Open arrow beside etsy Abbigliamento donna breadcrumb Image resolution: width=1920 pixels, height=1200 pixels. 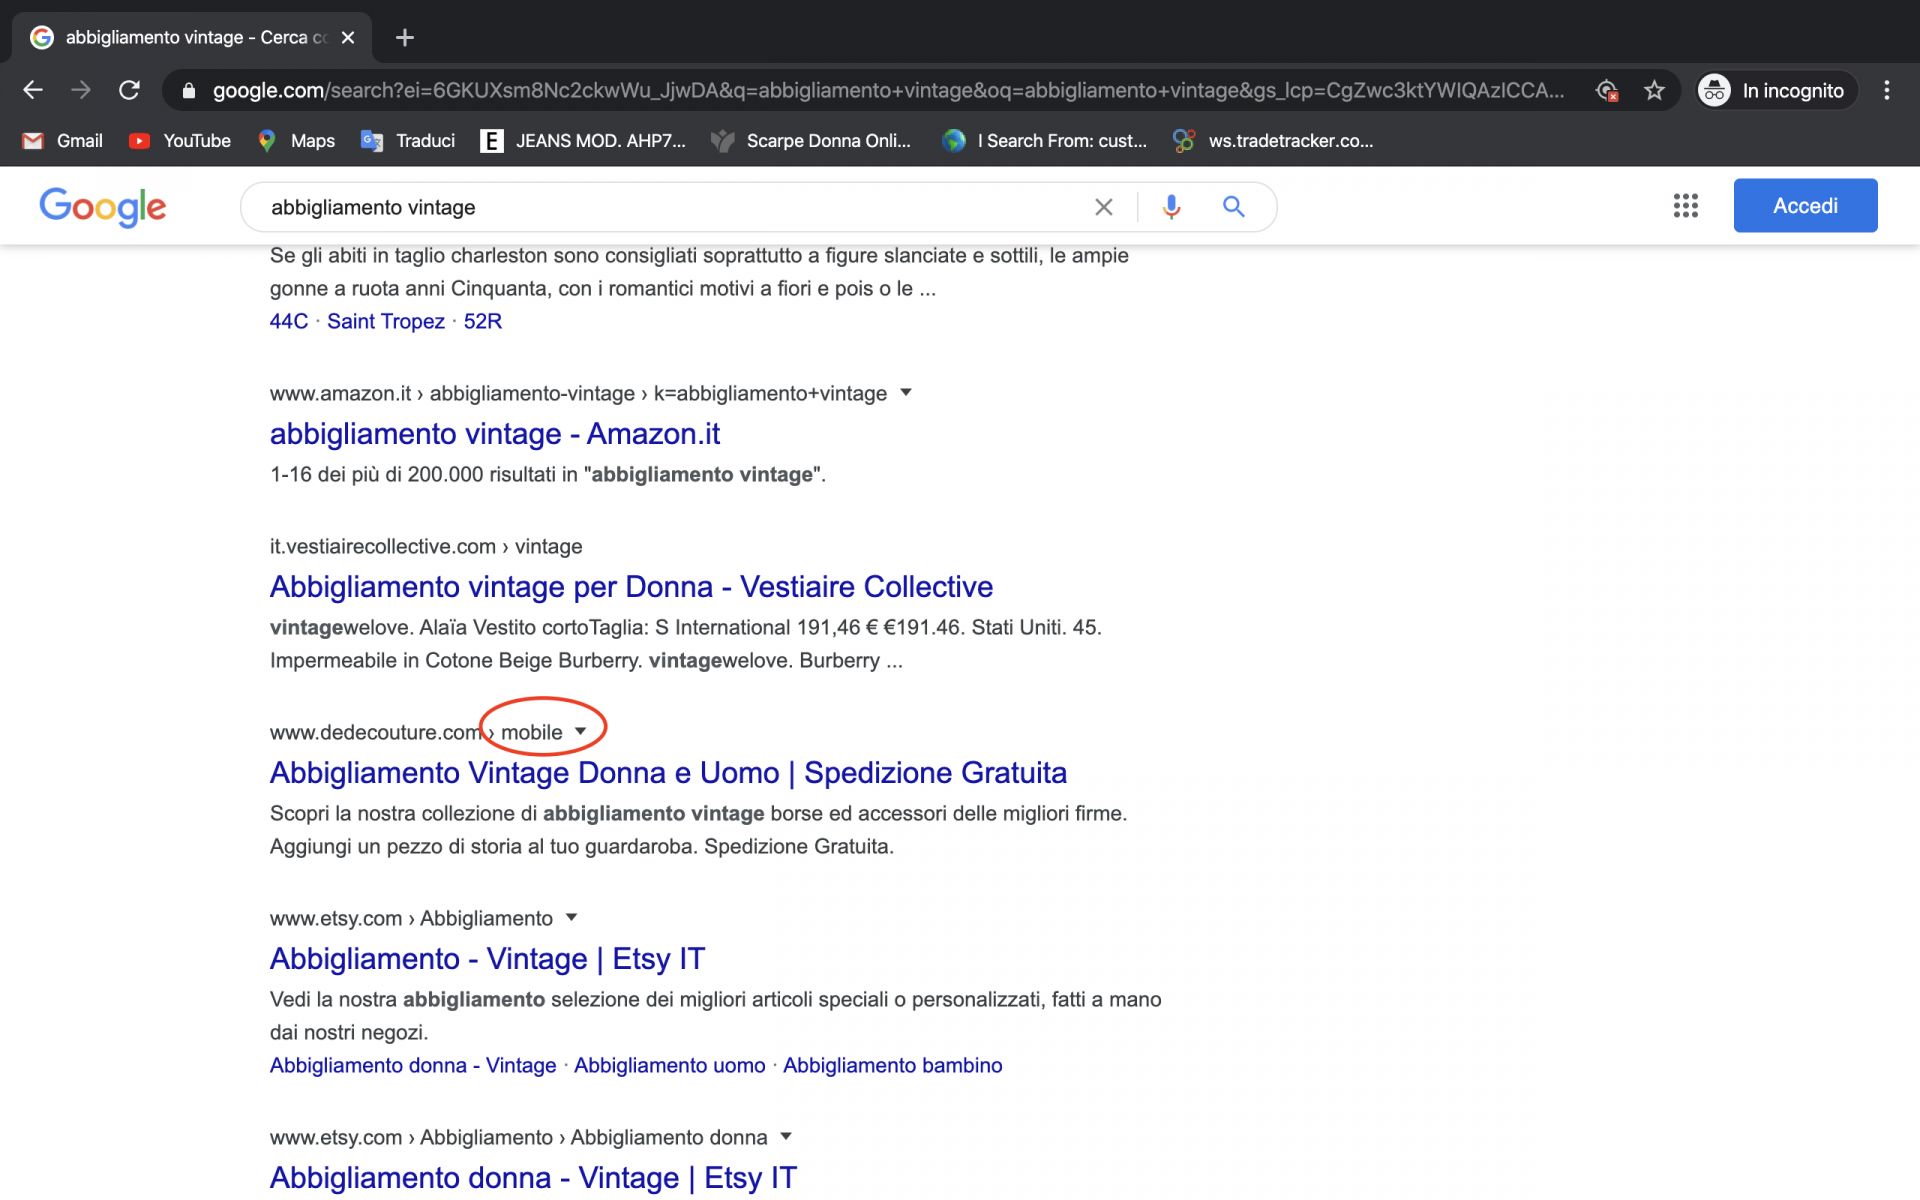[786, 1136]
